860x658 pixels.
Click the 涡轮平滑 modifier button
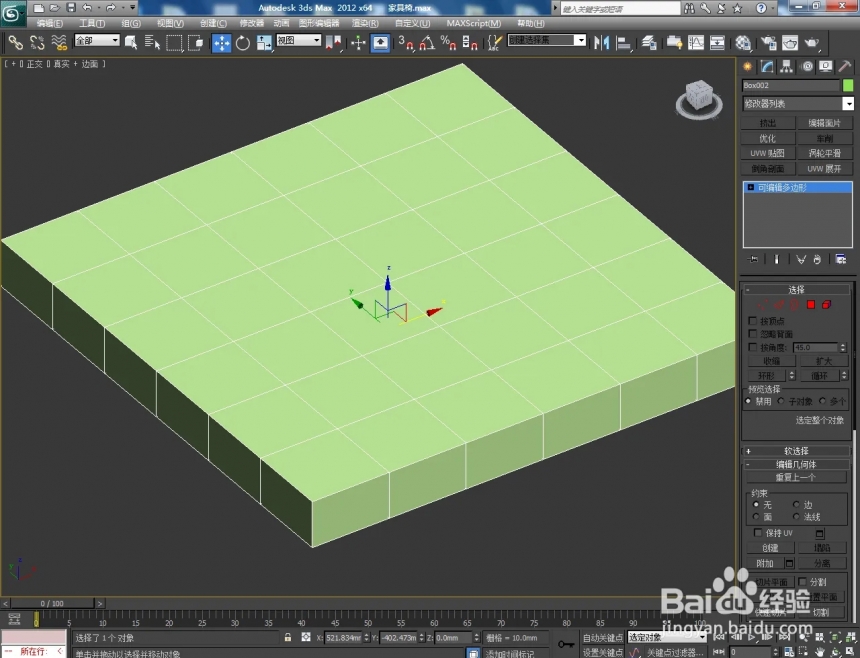tap(825, 153)
